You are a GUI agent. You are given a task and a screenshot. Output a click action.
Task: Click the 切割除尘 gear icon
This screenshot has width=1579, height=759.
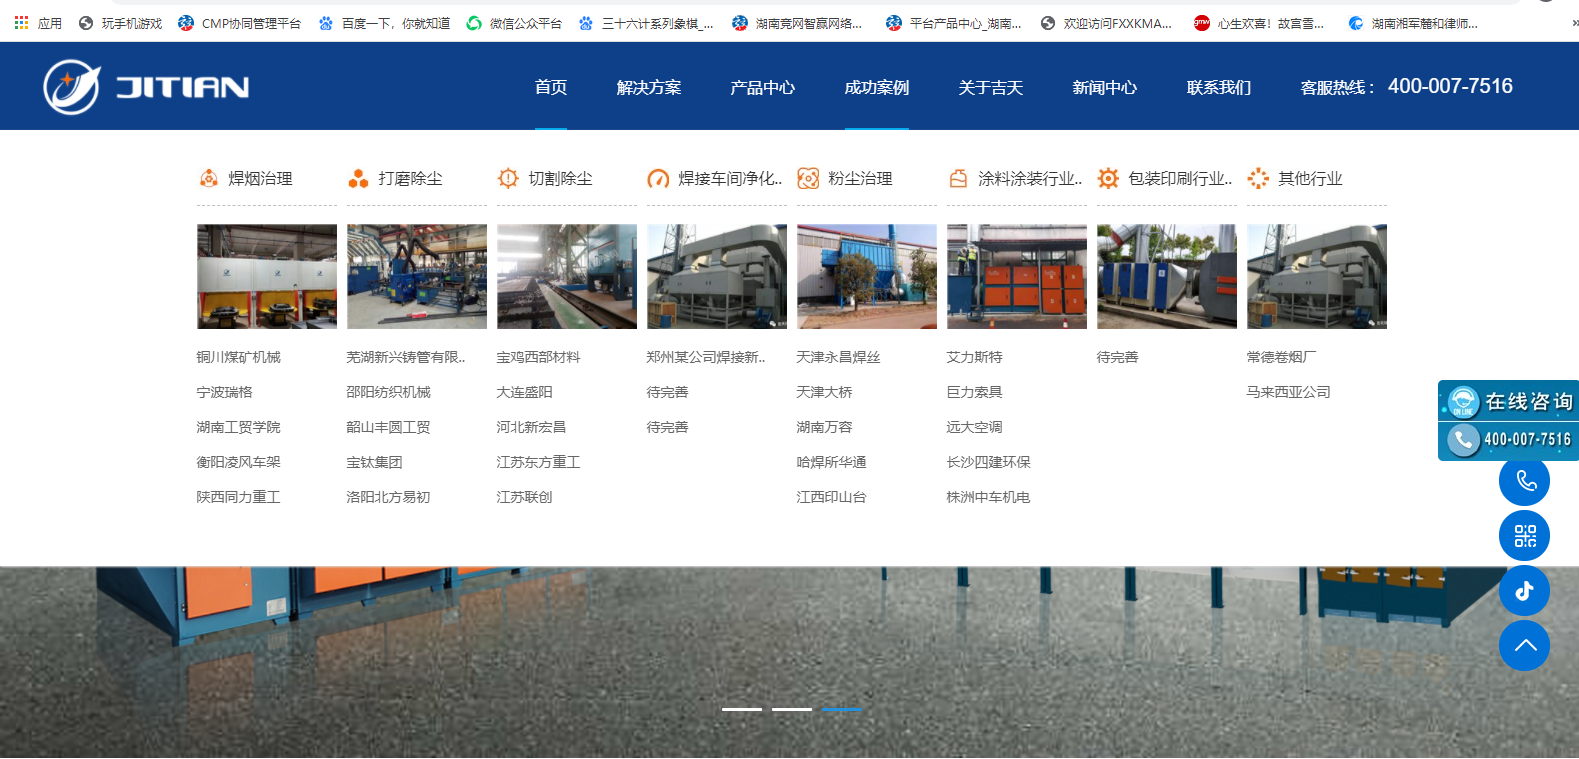pyautogui.click(x=508, y=179)
